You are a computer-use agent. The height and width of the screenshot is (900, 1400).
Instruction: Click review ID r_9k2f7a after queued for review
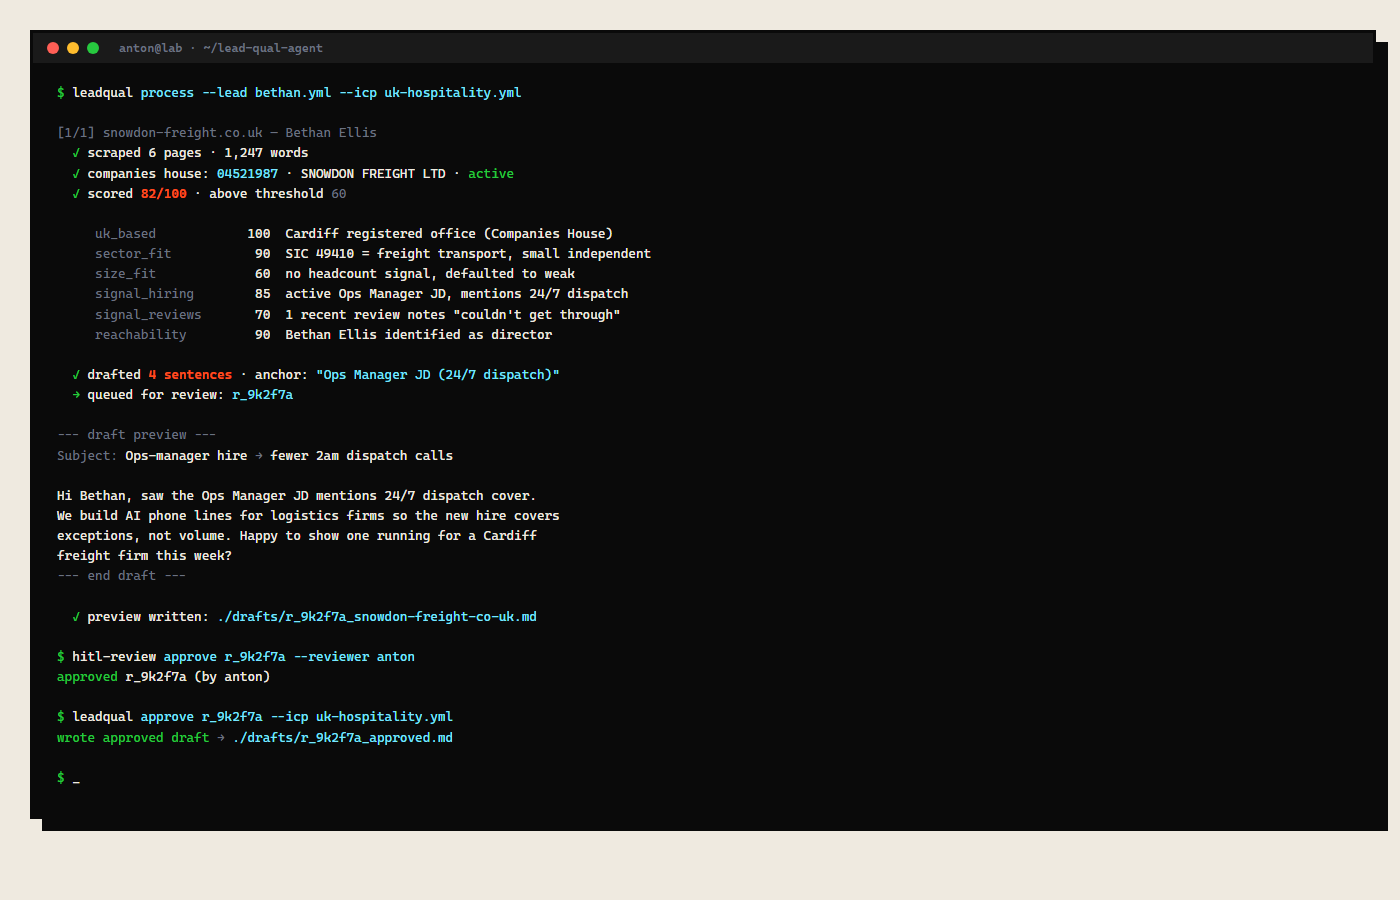pyautogui.click(x=263, y=395)
